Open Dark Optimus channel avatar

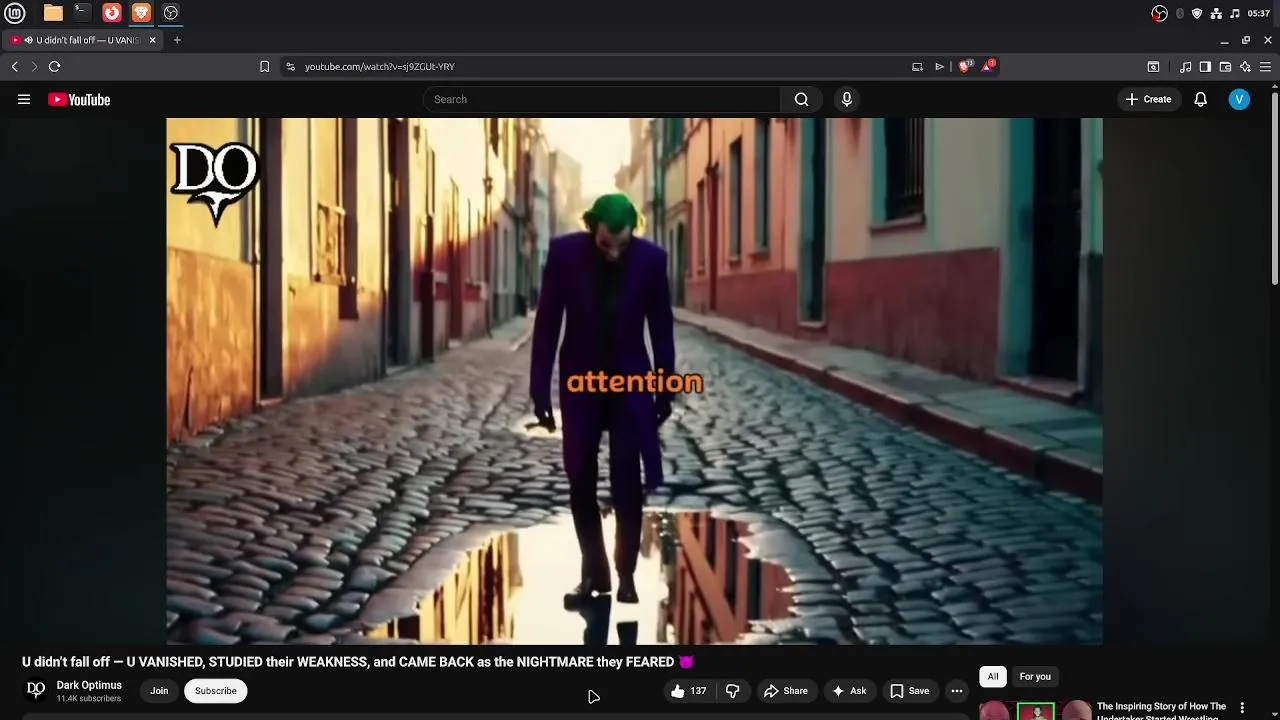36,690
